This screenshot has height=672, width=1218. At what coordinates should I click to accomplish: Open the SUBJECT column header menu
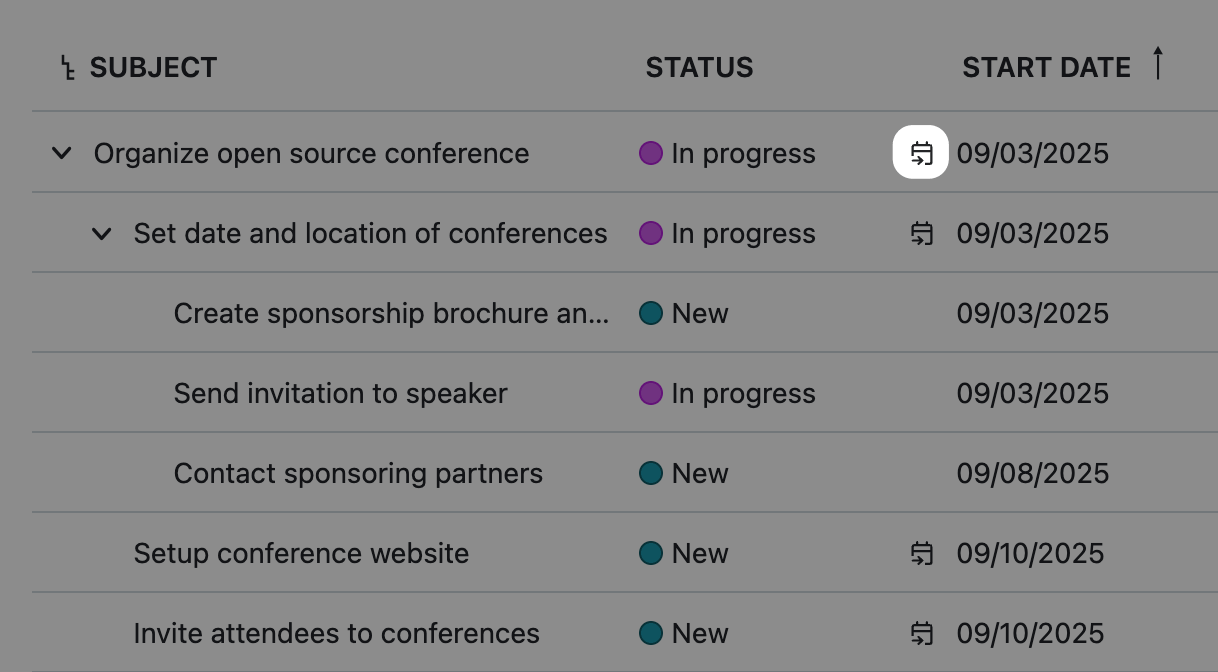(x=153, y=68)
